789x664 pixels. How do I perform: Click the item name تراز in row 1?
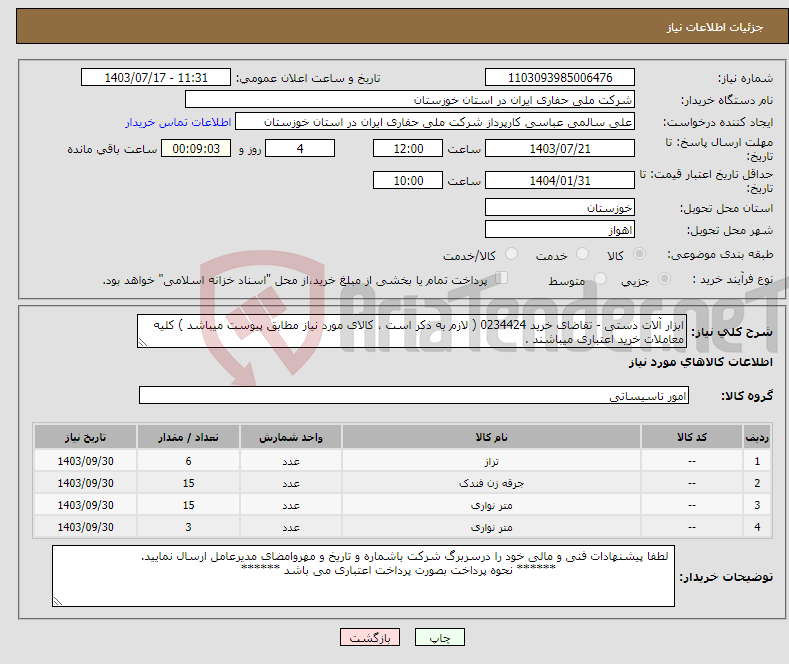coord(491,461)
